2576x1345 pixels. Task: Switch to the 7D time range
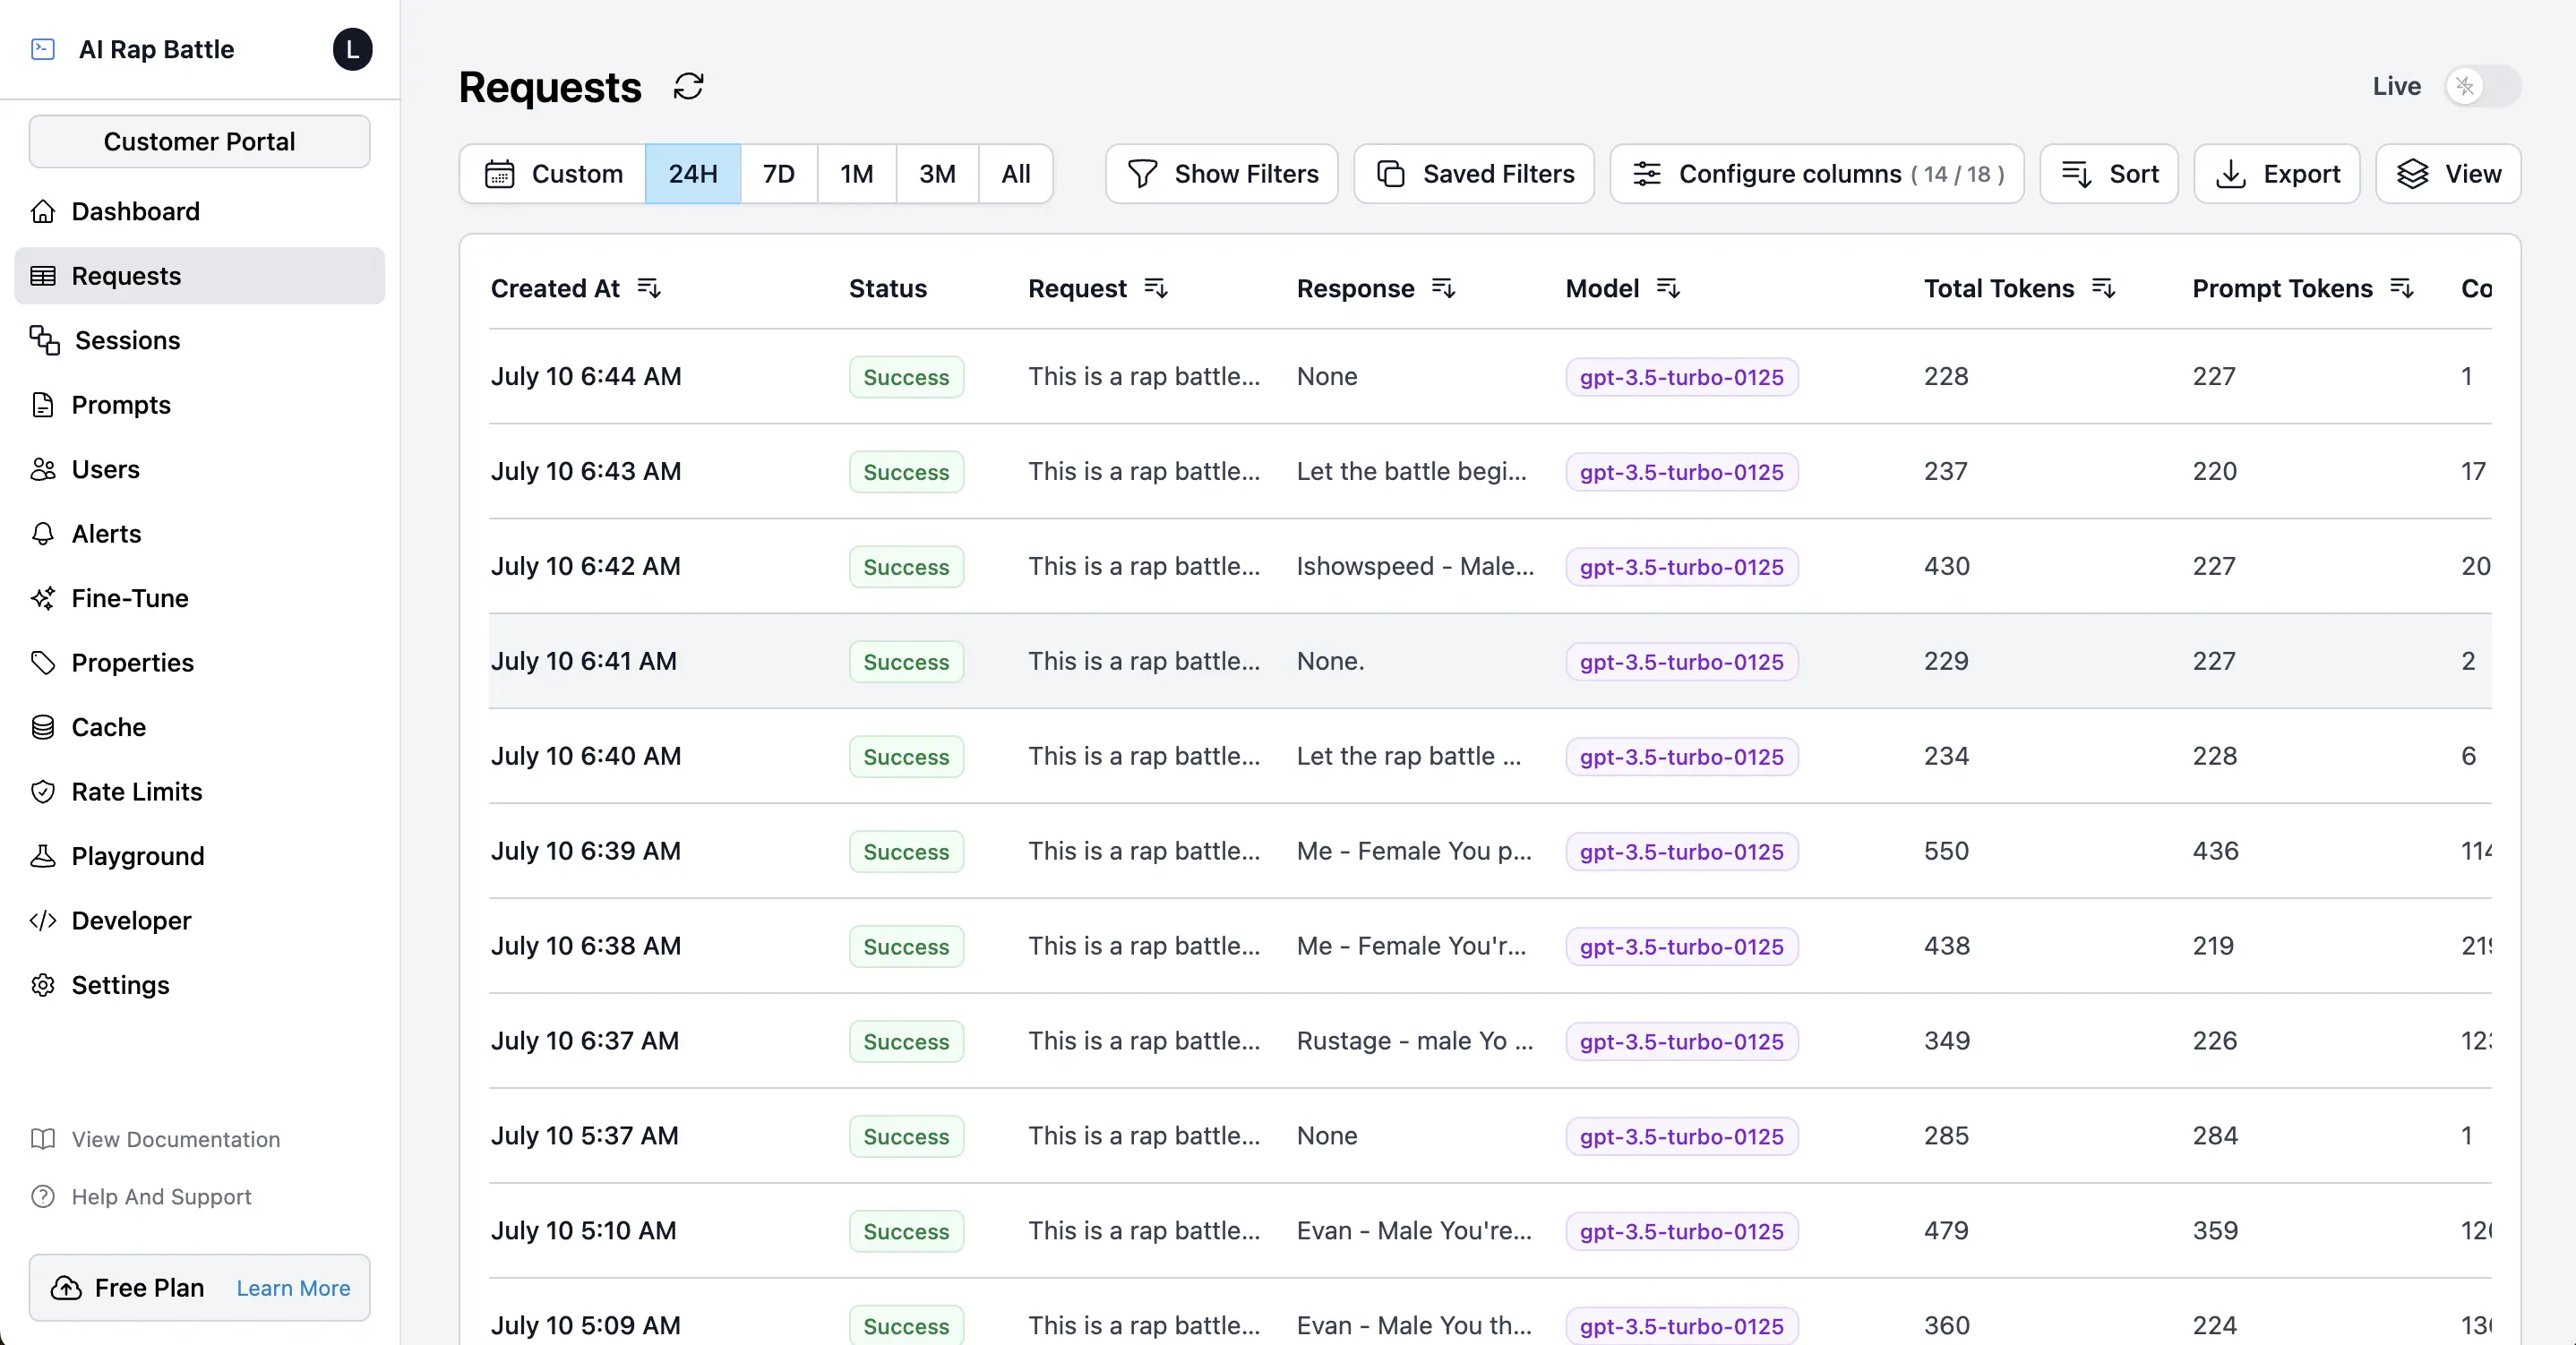point(779,174)
